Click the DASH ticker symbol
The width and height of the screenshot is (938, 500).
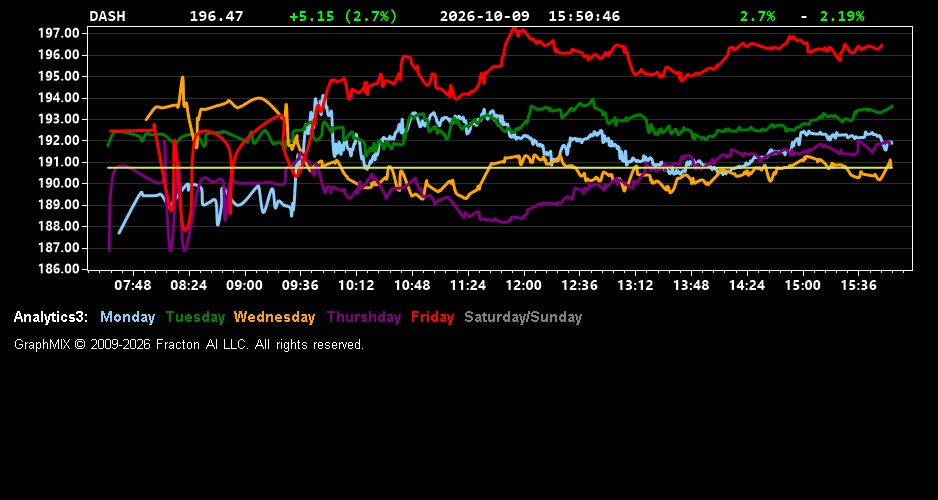coord(107,16)
